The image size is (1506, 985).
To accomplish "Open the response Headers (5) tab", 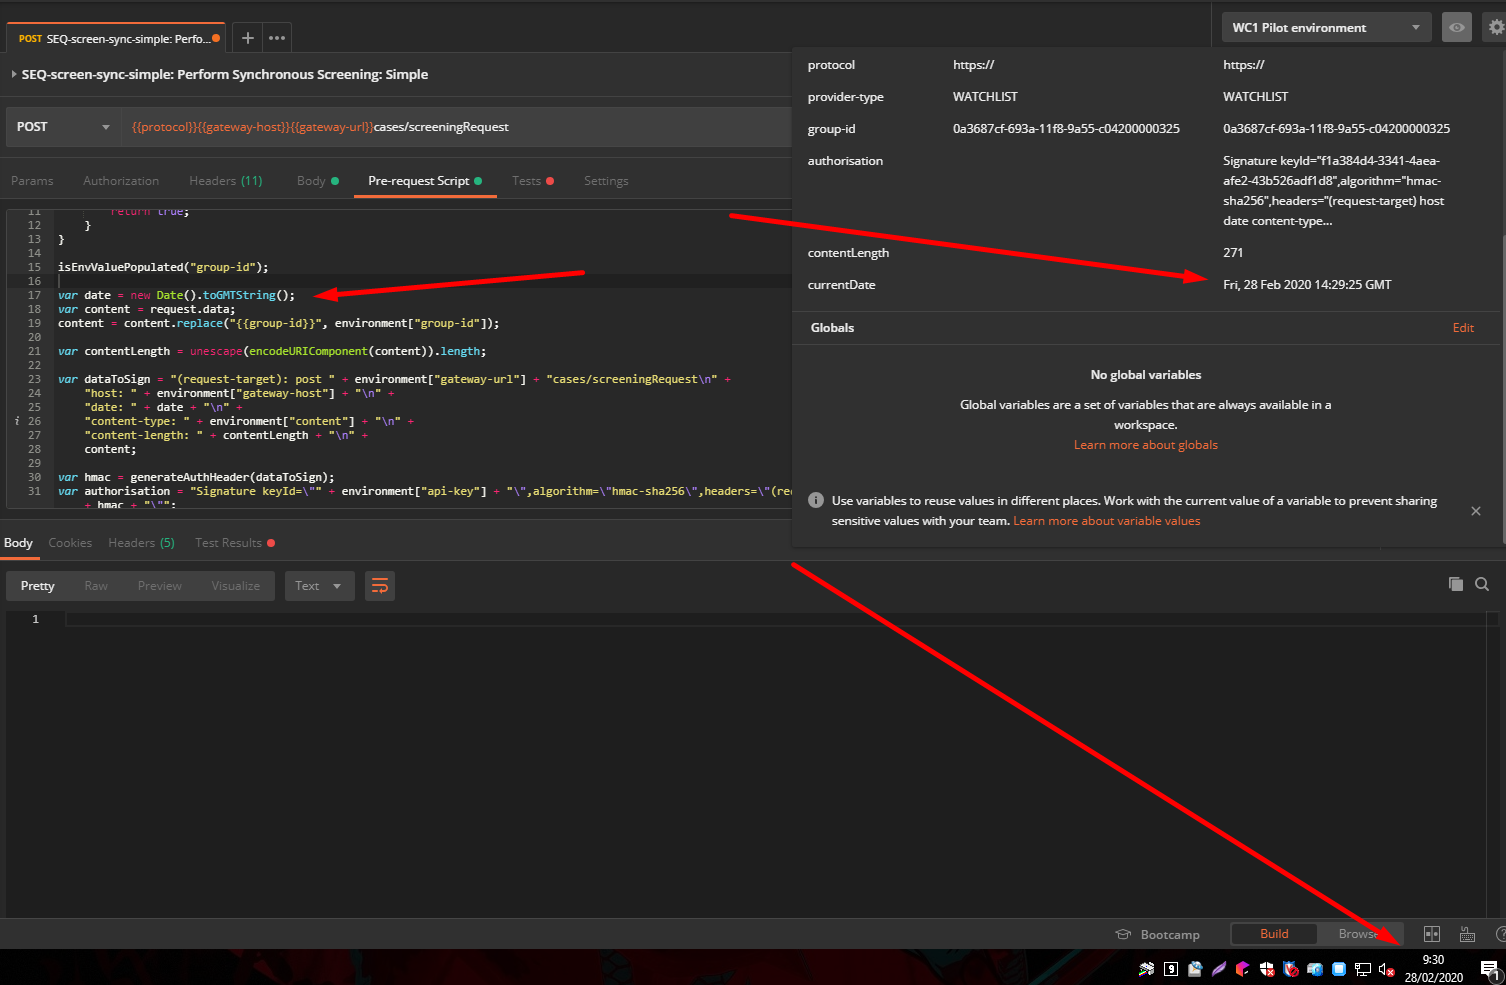I will point(141,543).
